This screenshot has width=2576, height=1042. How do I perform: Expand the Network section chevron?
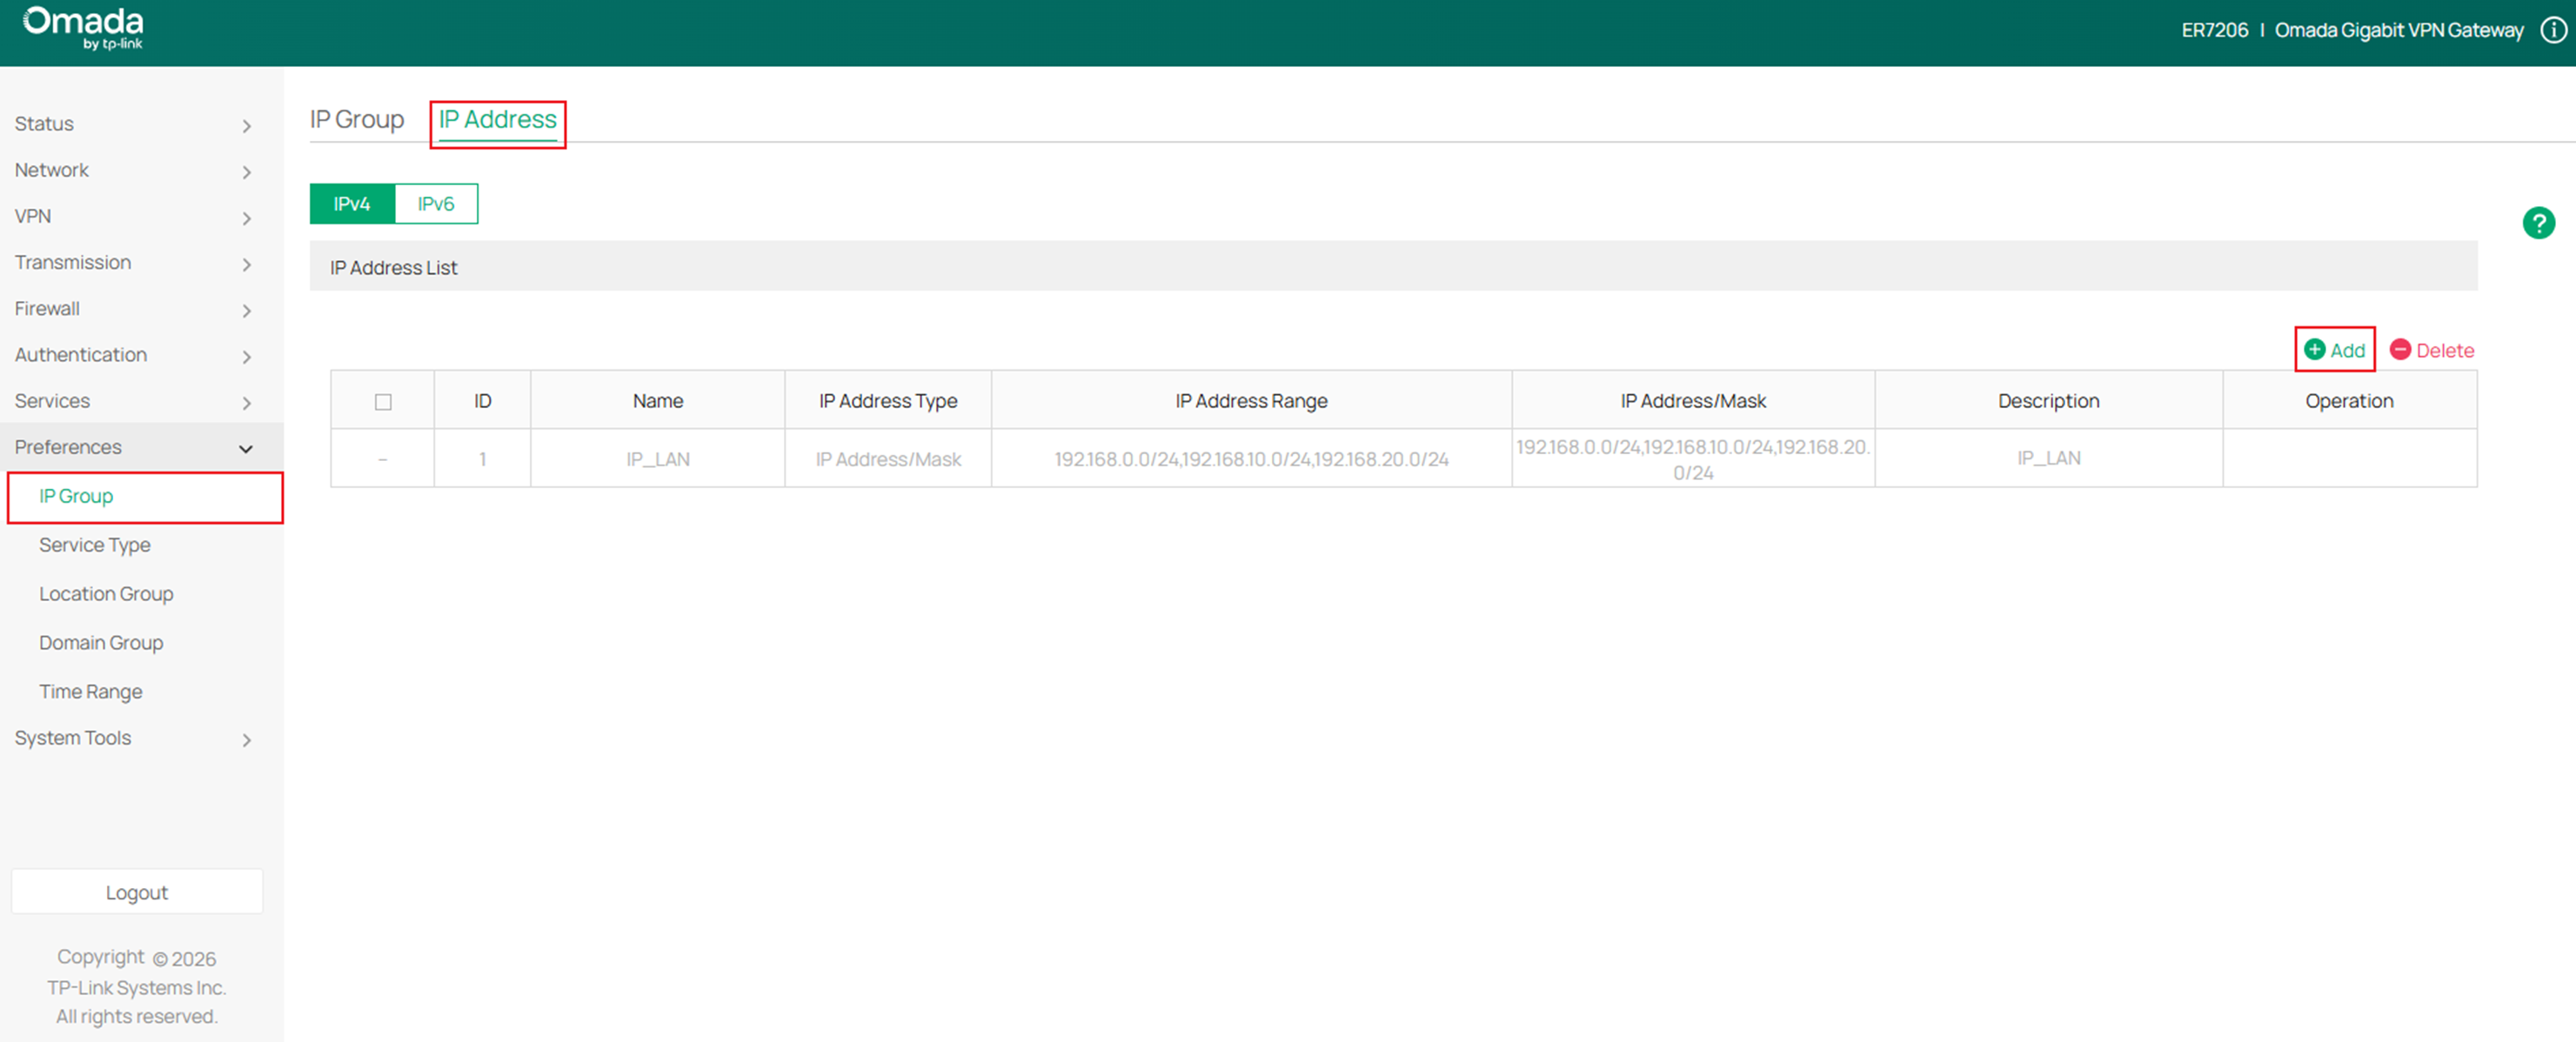pos(246,171)
